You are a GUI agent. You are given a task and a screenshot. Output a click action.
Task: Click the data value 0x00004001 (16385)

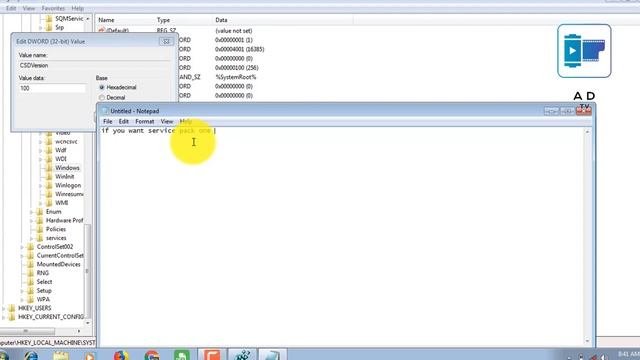tap(240, 49)
